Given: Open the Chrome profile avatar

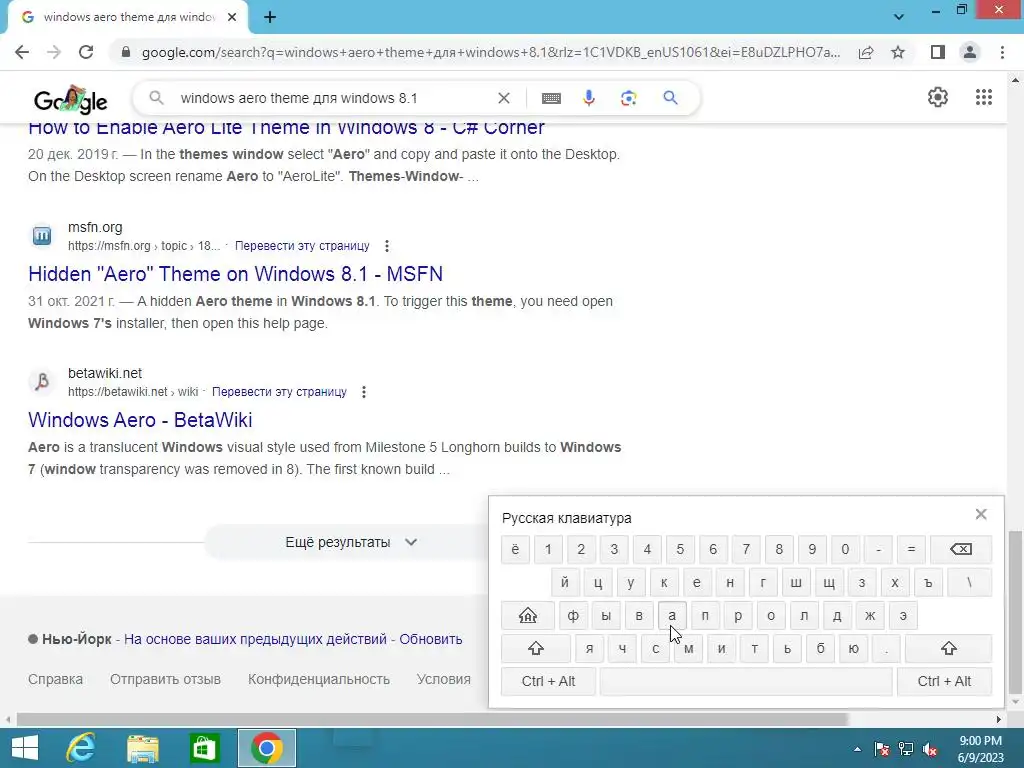Looking at the screenshot, I should tap(970, 52).
